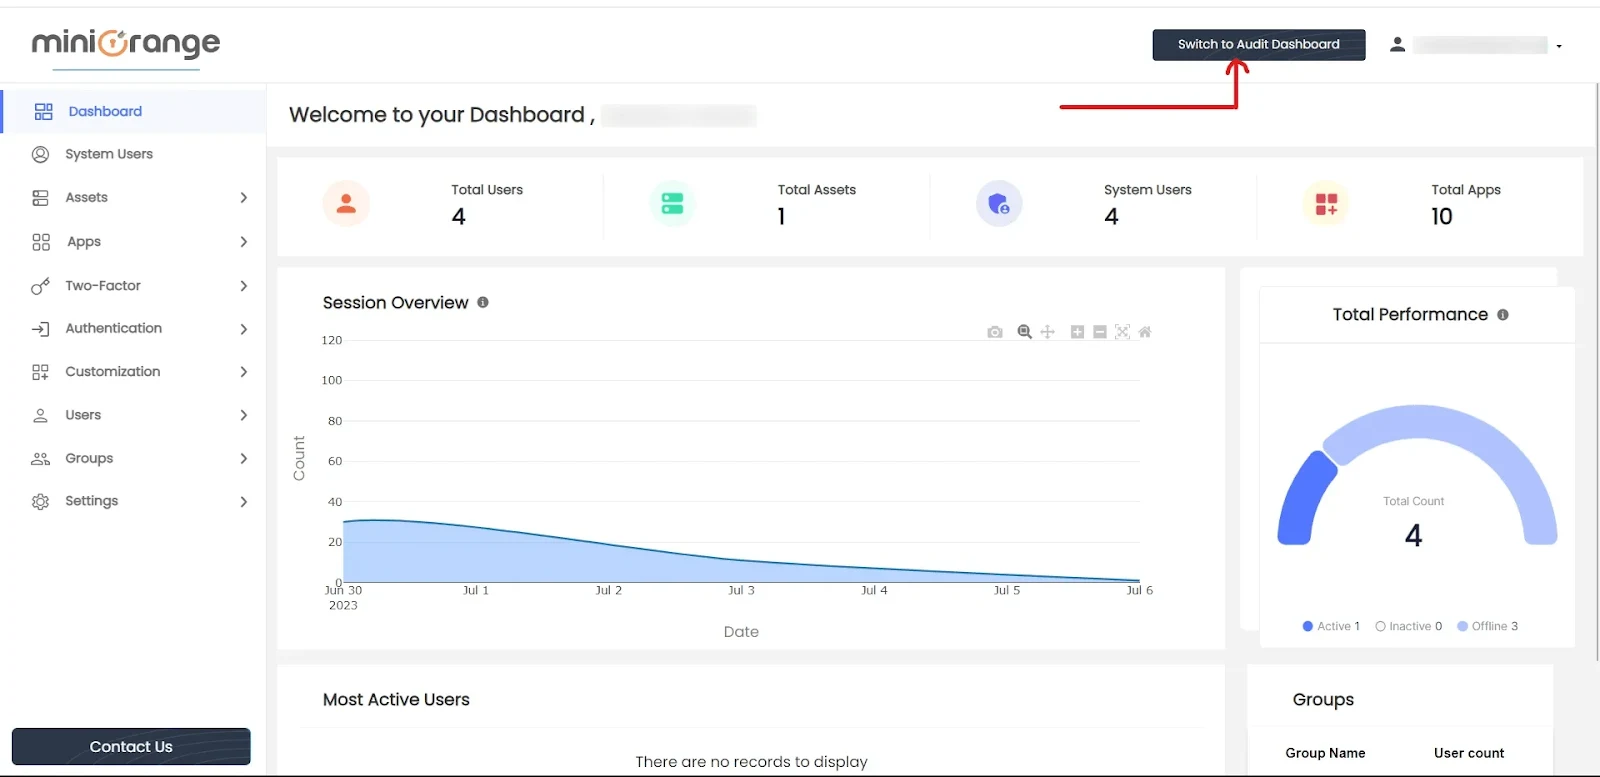
Task: Click the System Users shield icon
Action: tap(999, 204)
